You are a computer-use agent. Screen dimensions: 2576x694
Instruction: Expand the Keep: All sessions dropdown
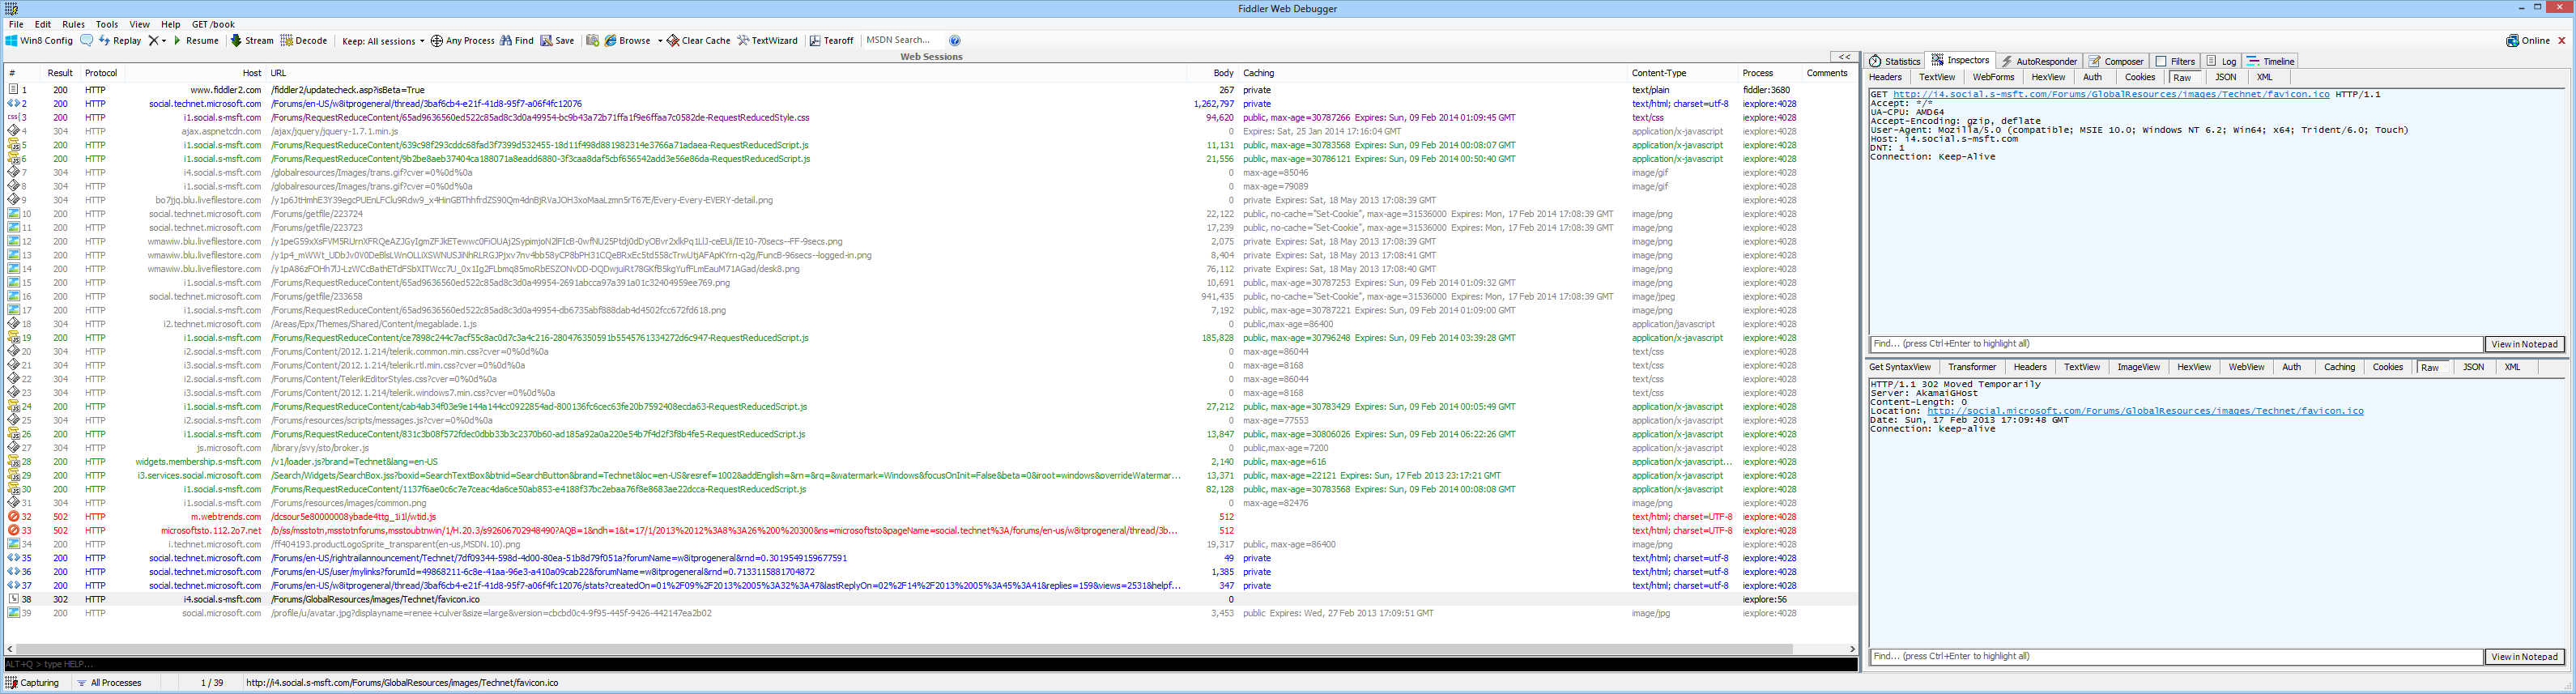[x=383, y=41]
